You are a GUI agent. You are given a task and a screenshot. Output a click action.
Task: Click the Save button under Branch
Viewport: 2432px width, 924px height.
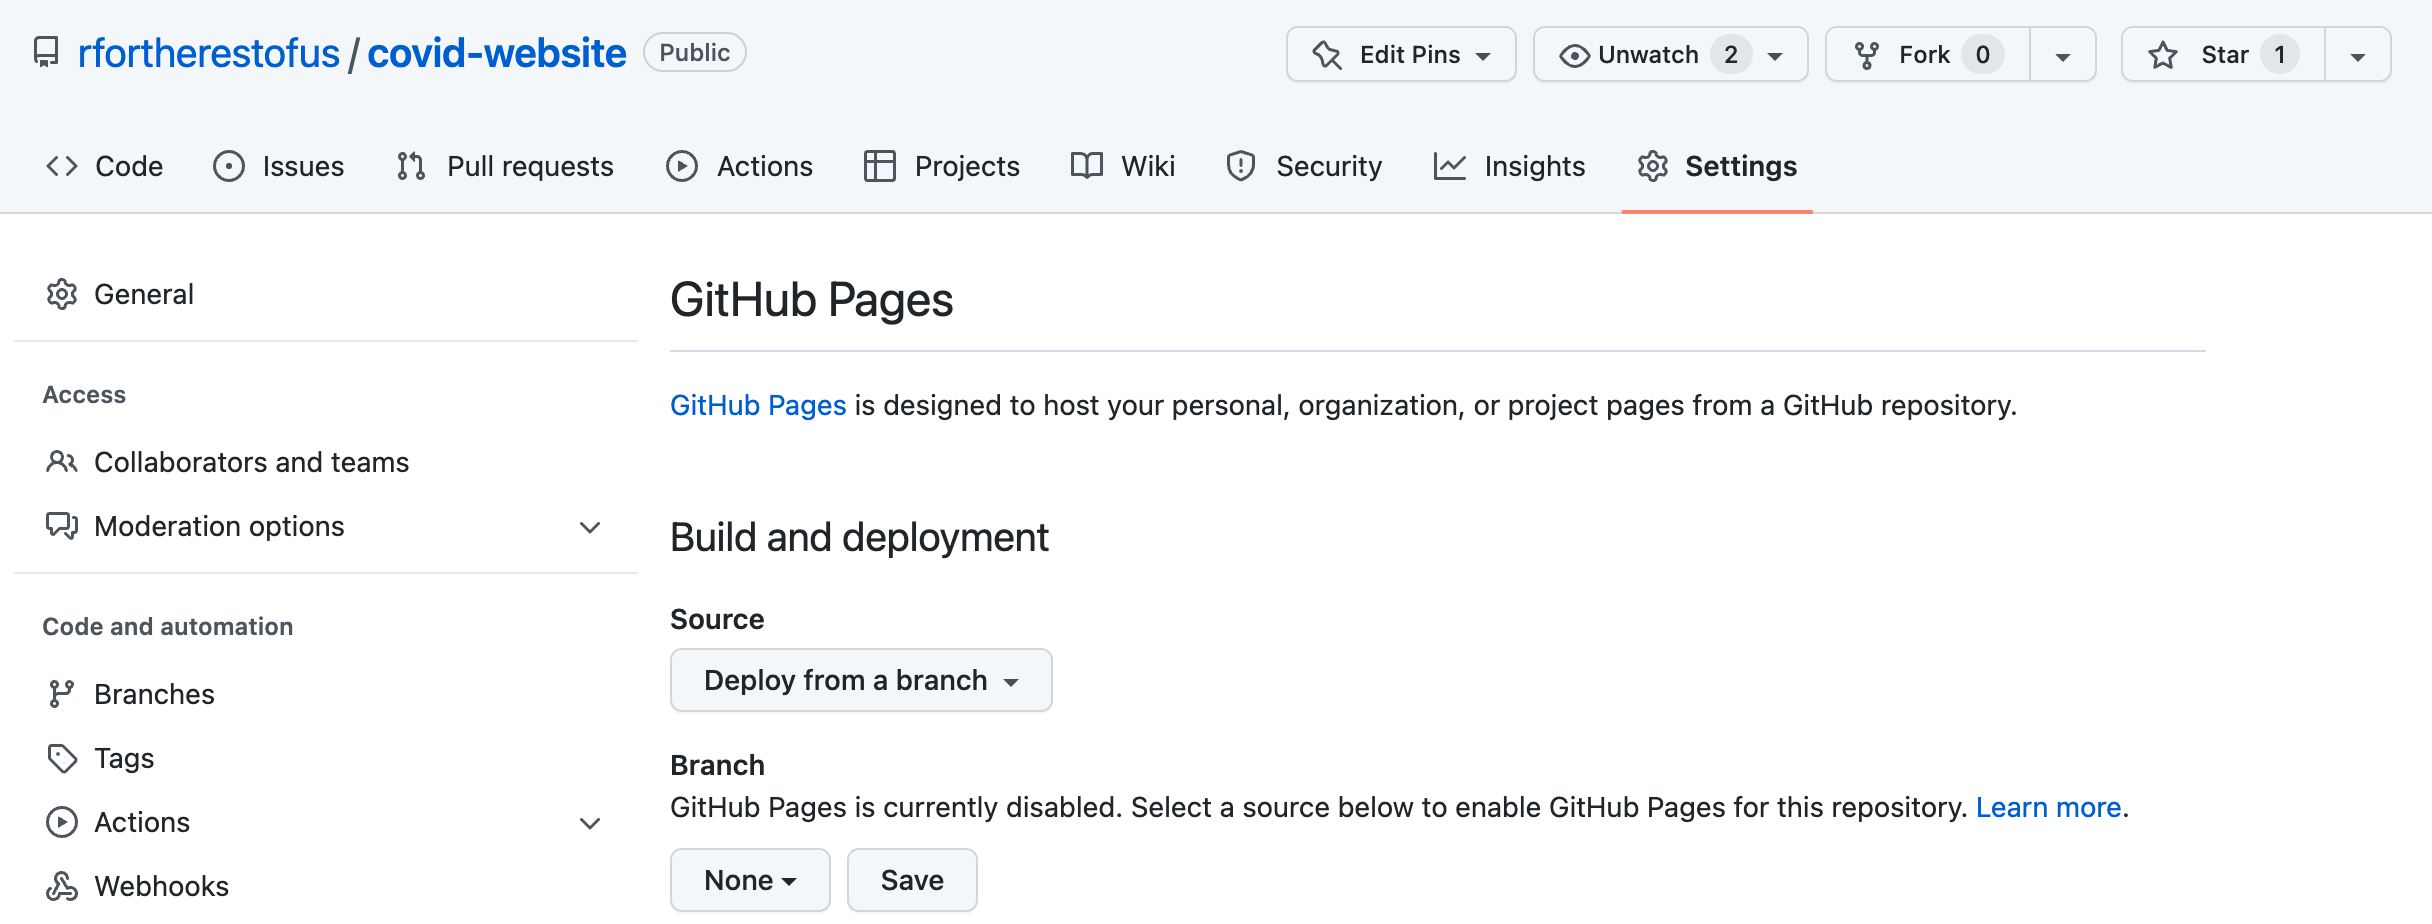click(911, 880)
